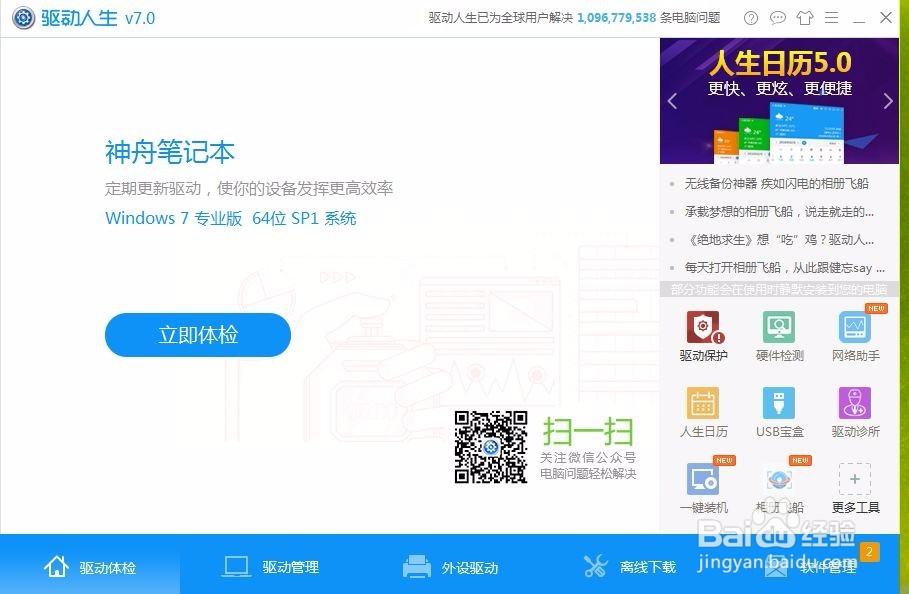Switch to the 外设驱动 tab
The height and width of the screenshot is (594, 909).
point(450,567)
